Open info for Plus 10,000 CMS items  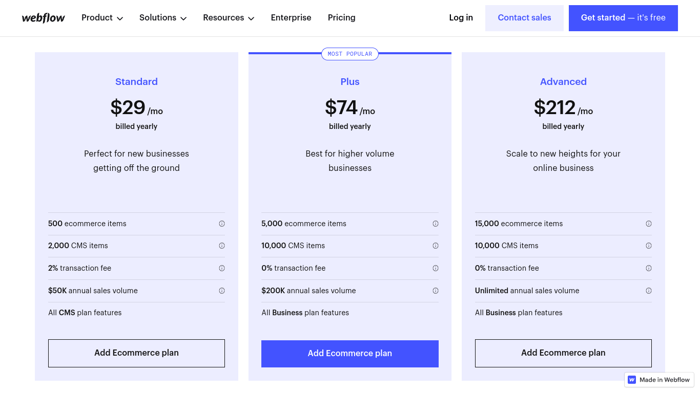[435, 246]
